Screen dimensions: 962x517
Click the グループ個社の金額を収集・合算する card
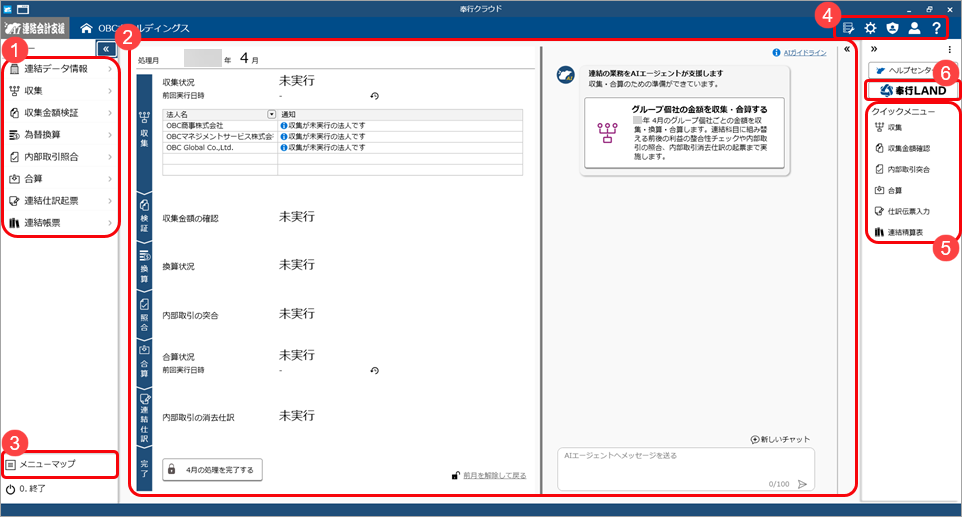coord(684,132)
